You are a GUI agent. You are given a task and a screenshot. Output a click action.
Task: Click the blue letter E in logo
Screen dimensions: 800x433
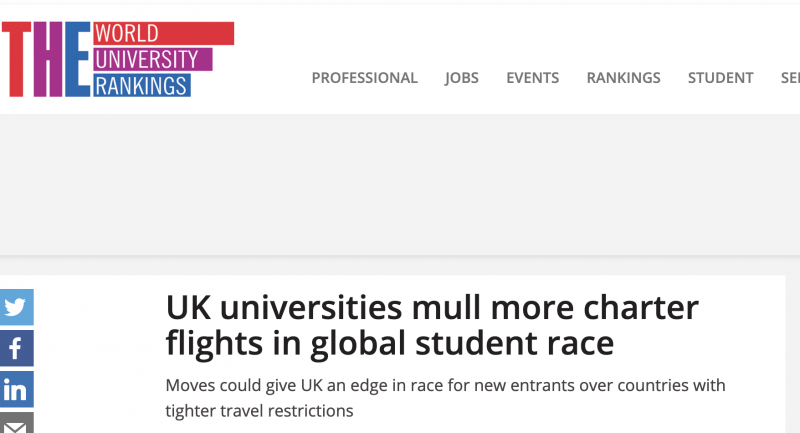pos(78,59)
